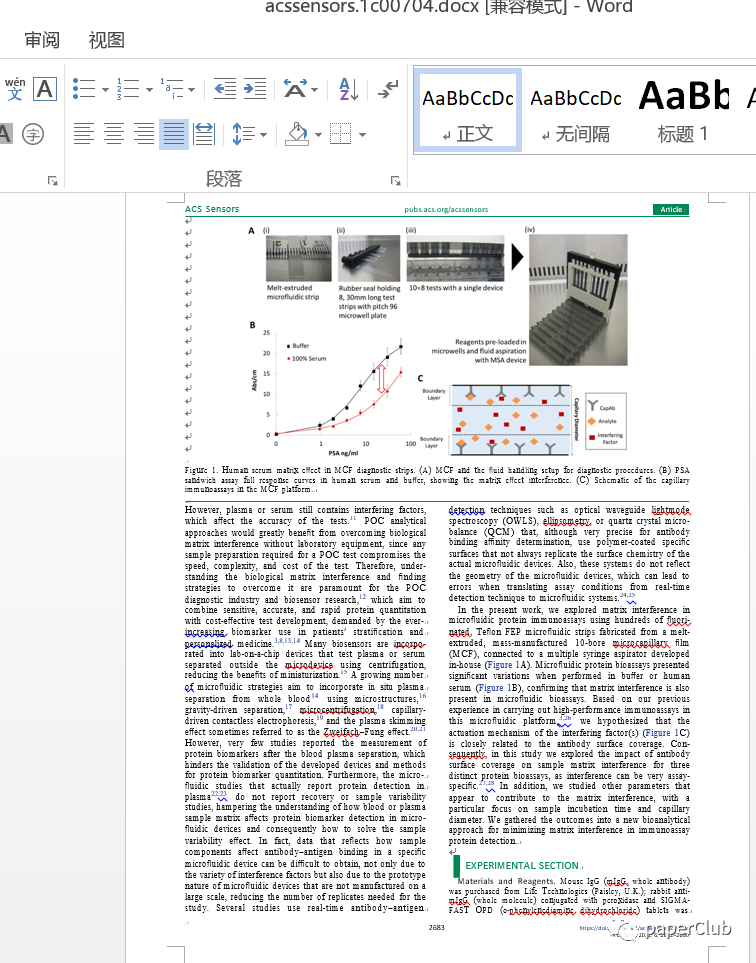Click the Figure 1A reference link
The height and width of the screenshot is (963, 756).
507,665
